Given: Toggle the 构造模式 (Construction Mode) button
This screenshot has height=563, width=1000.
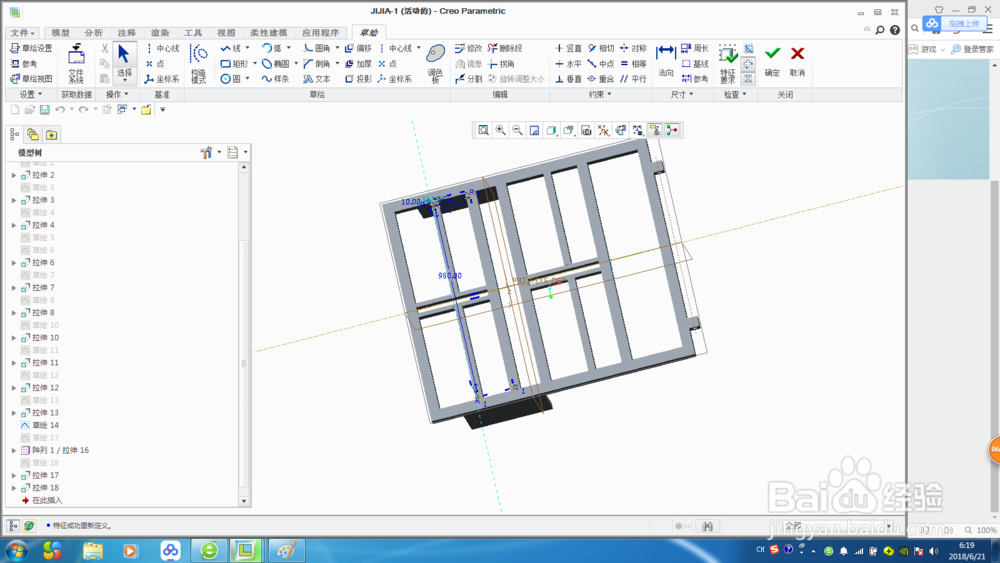Looking at the screenshot, I should [198, 64].
